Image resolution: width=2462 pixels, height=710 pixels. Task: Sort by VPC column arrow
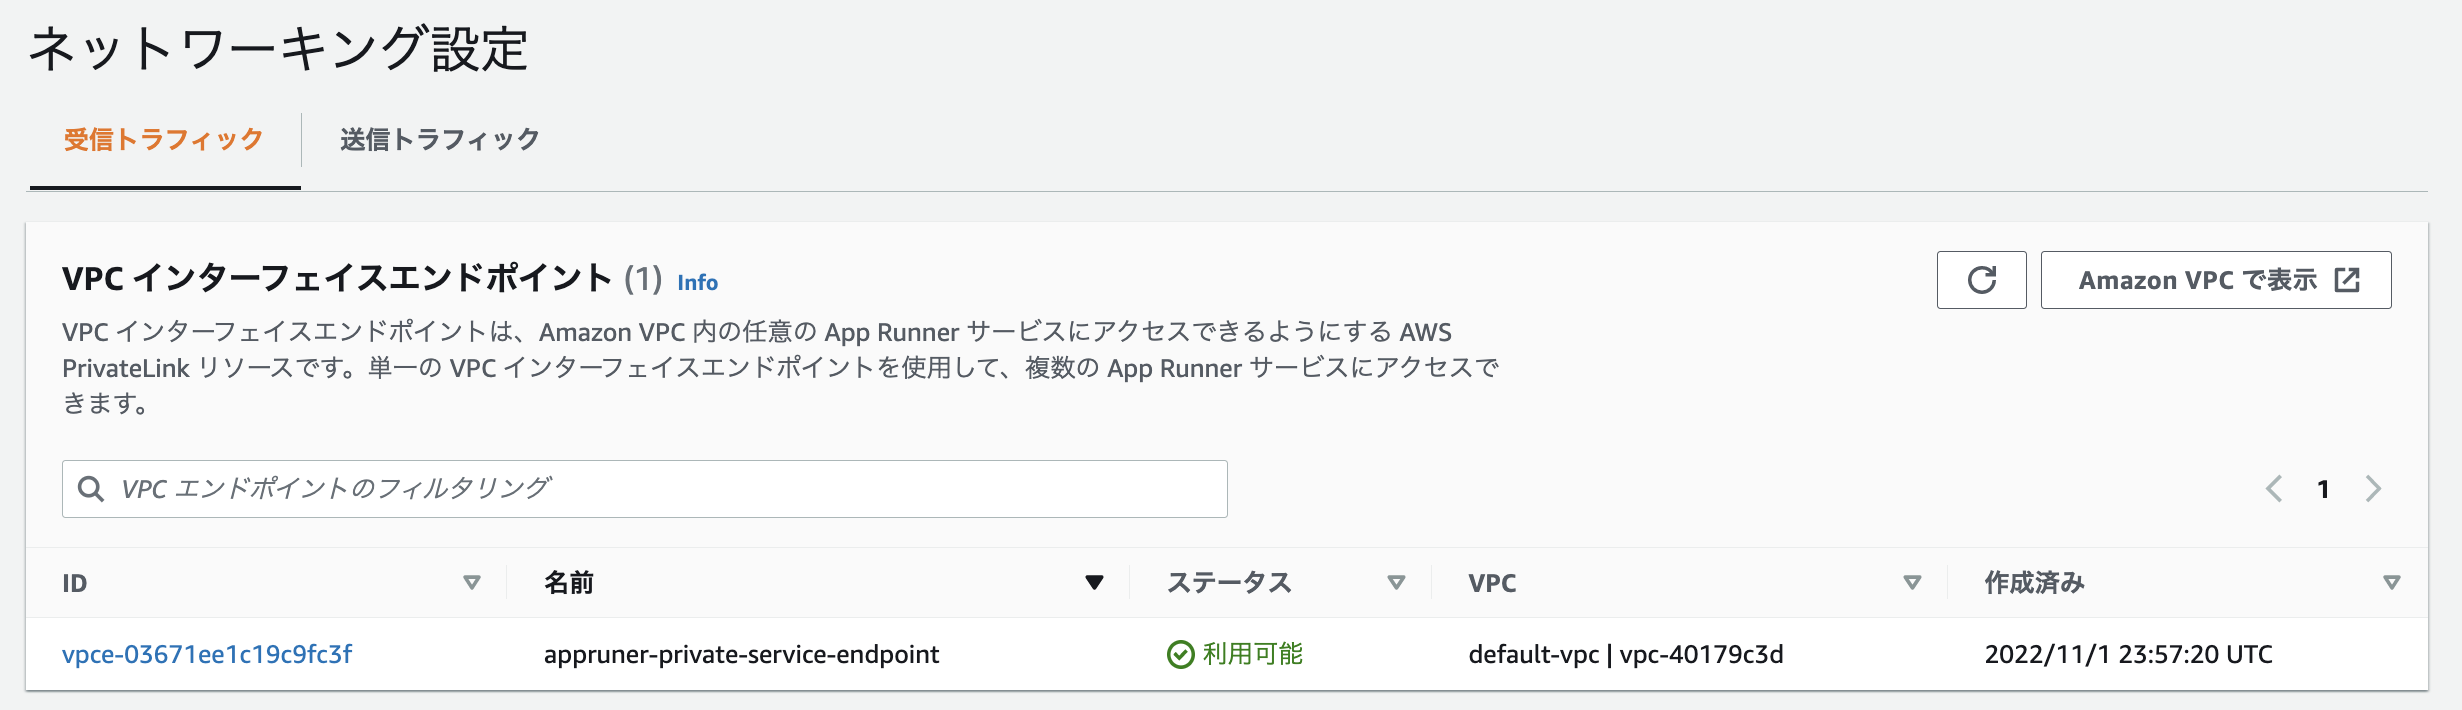click(1912, 583)
